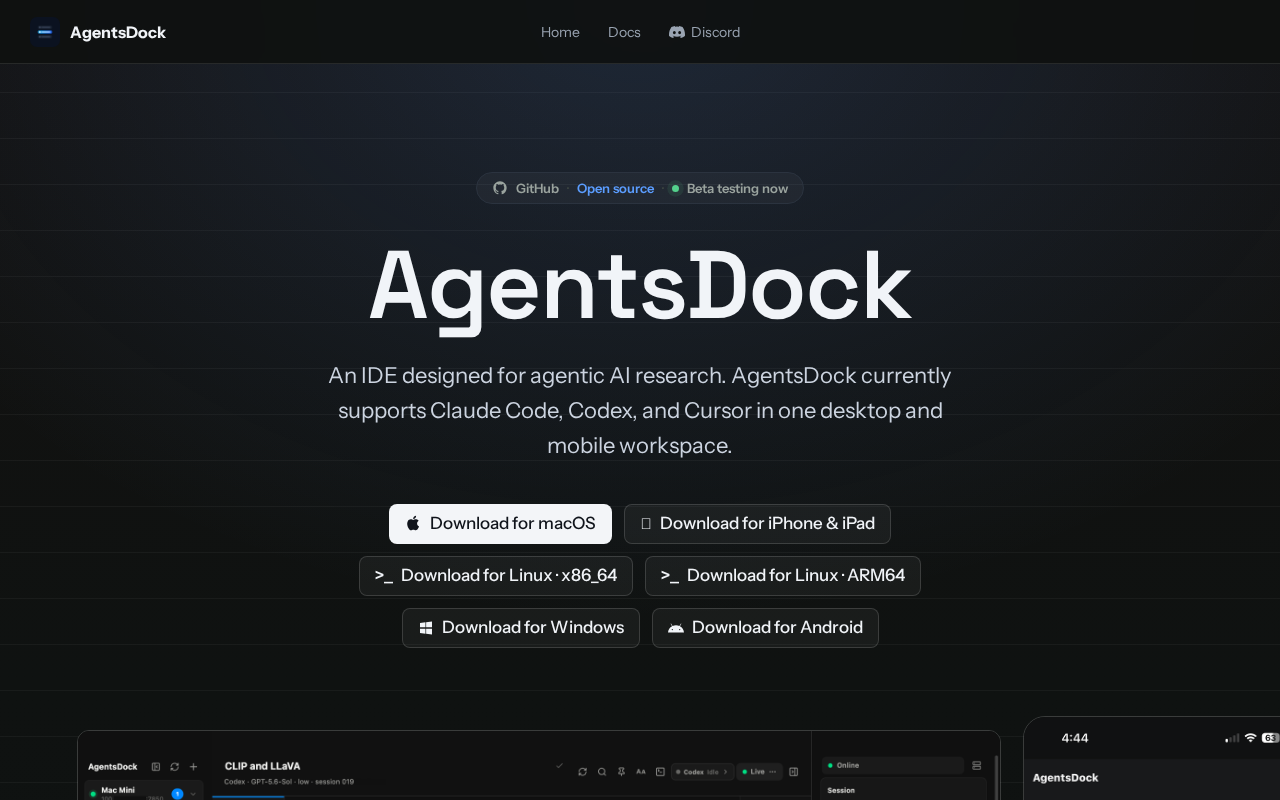Click Download for Windows button
The height and width of the screenshot is (800, 1280).
pyautogui.click(x=521, y=628)
